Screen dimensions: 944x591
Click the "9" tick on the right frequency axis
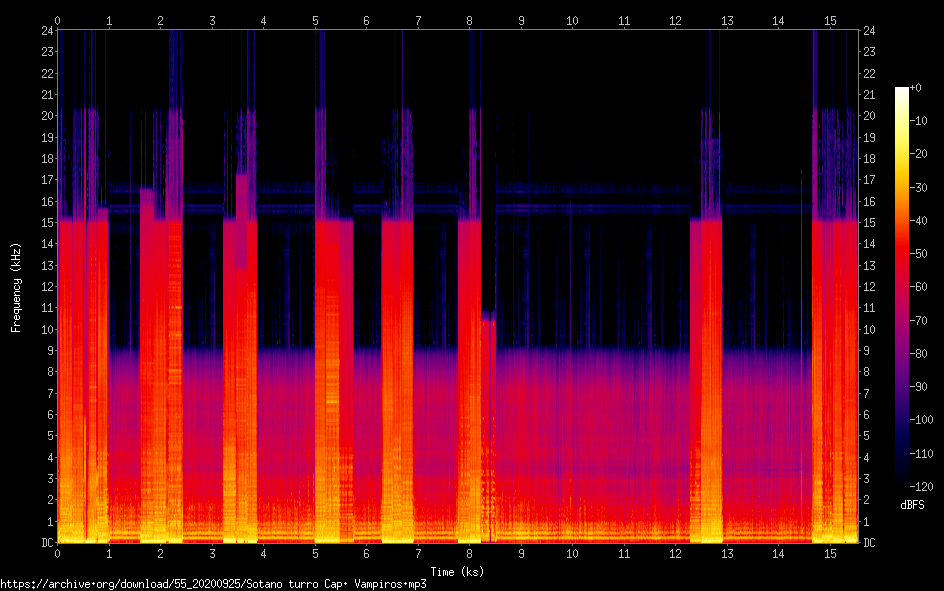[x=866, y=351]
